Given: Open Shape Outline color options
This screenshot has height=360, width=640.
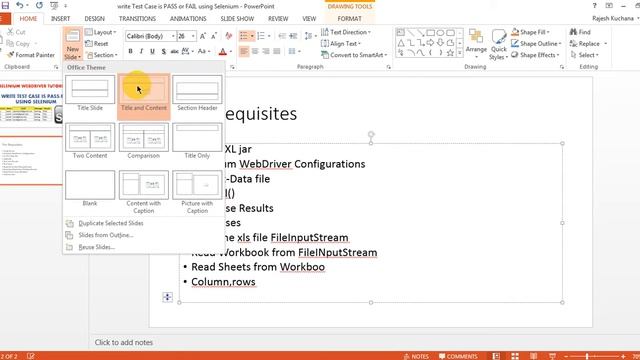Looking at the screenshot, I should point(536,43).
